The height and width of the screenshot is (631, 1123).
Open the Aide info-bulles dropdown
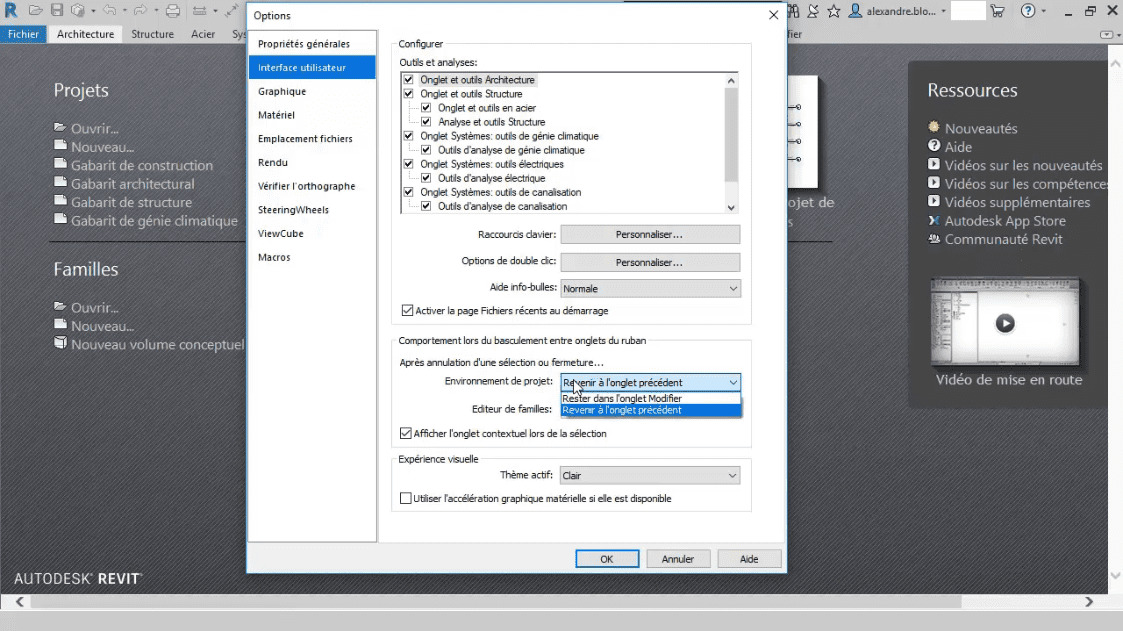[x=650, y=289]
